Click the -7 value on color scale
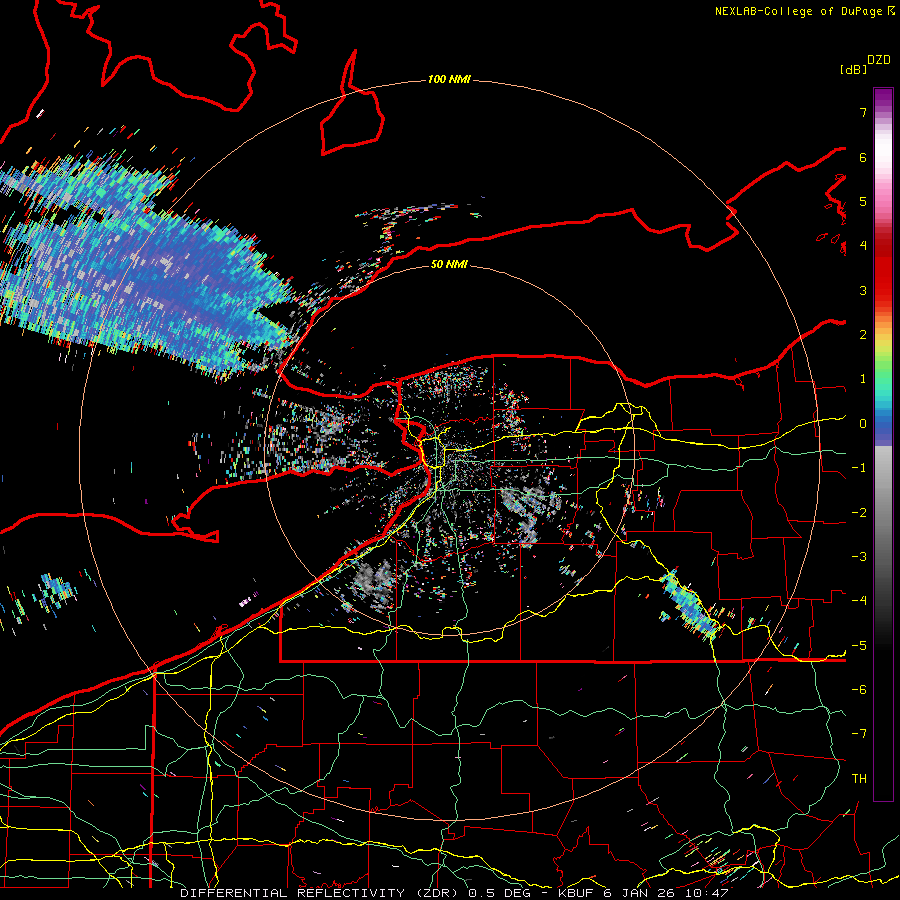The image size is (900, 900). [859, 734]
